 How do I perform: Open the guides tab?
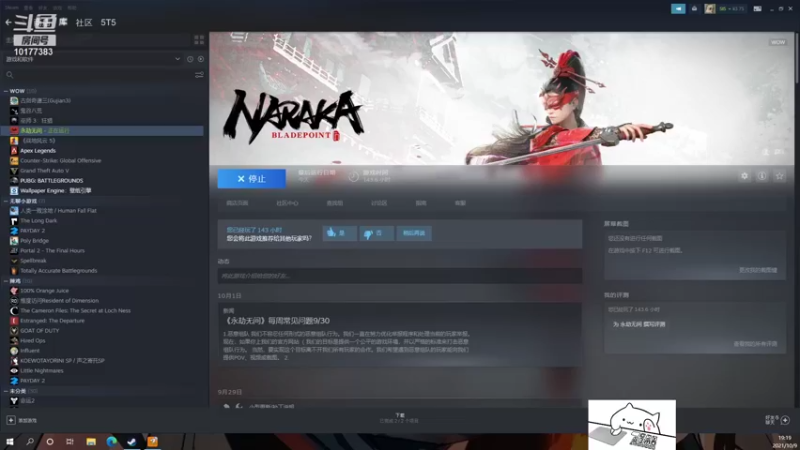(x=420, y=203)
